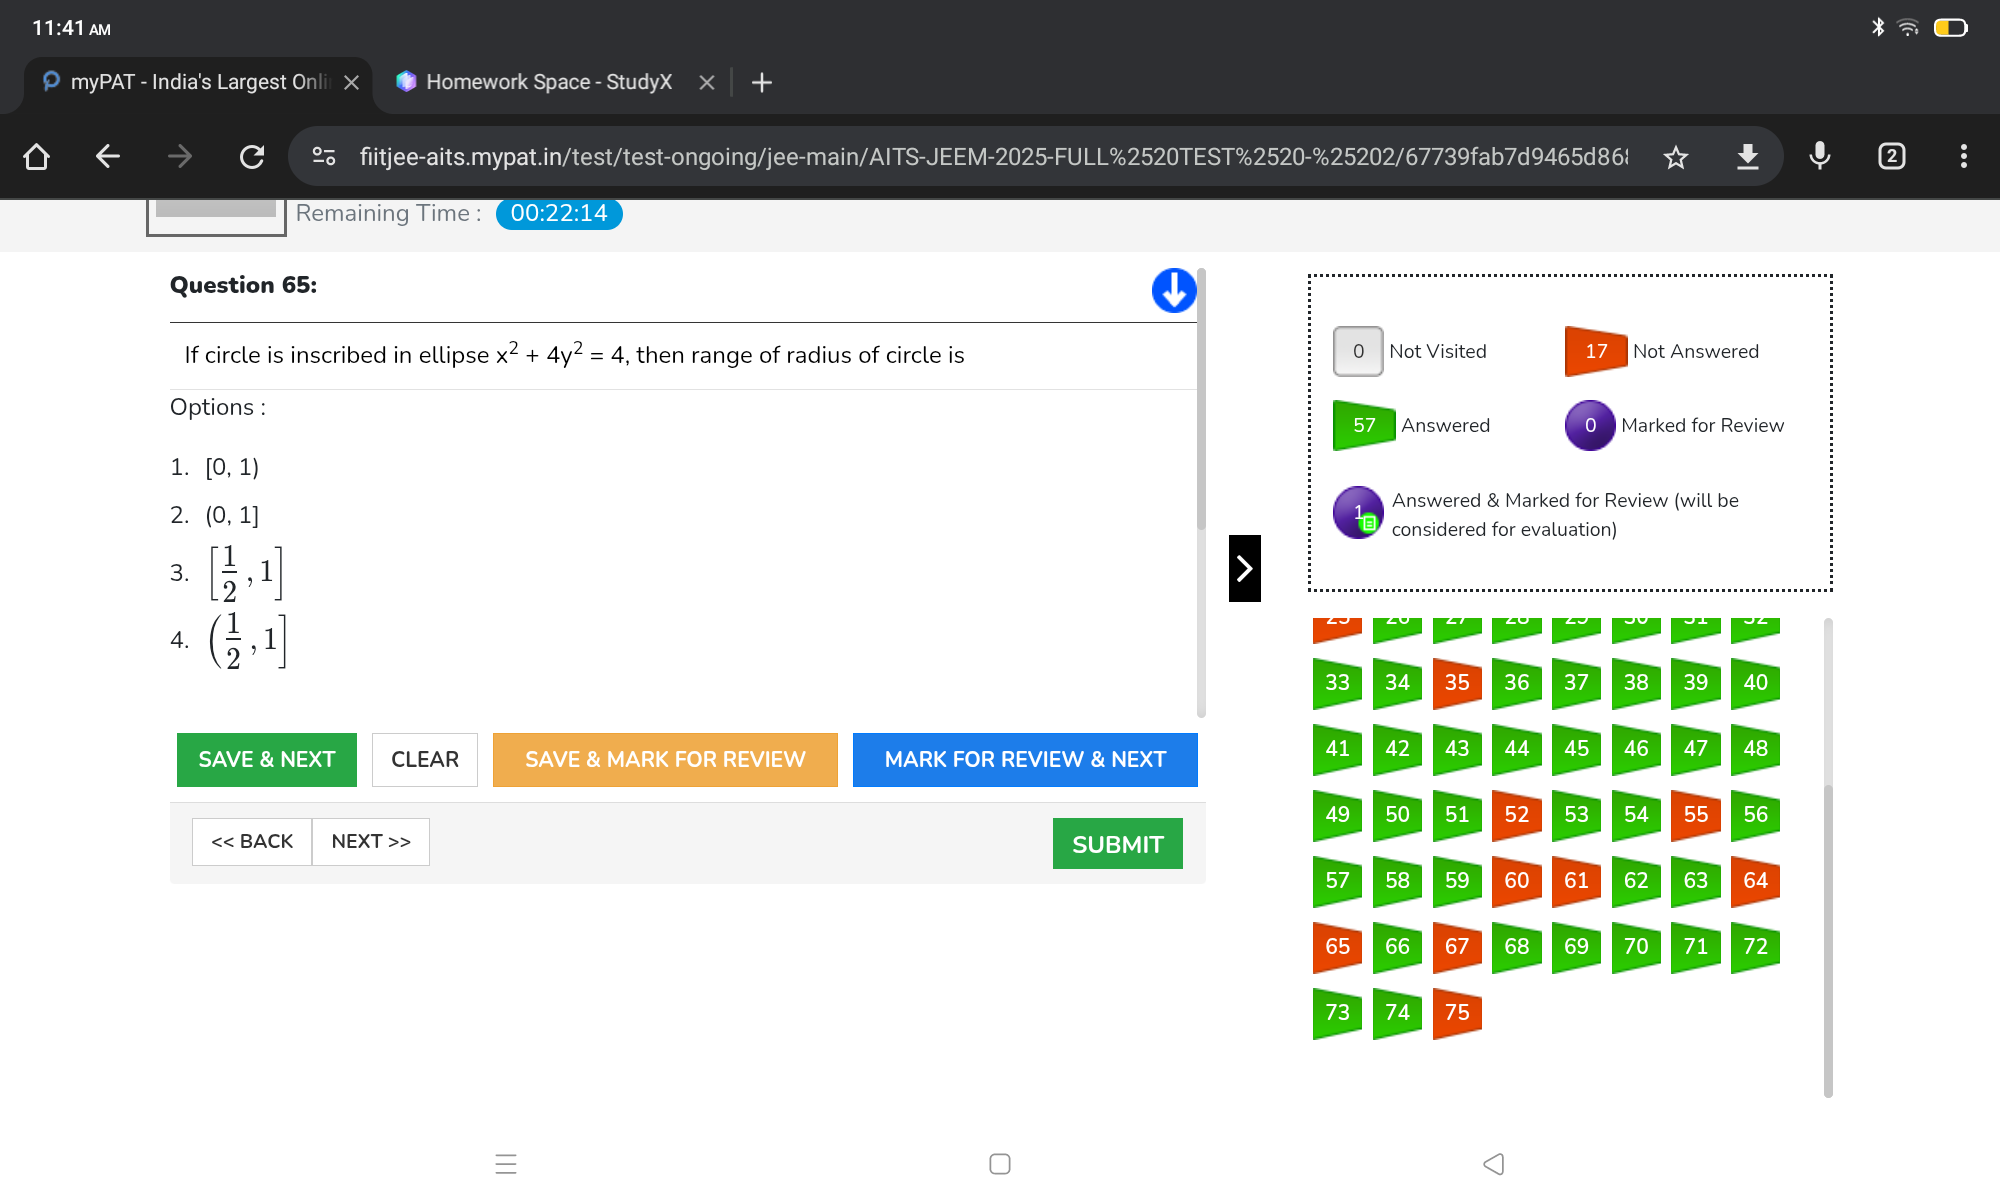Tap Android back triangle button

tap(1494, 1164)
